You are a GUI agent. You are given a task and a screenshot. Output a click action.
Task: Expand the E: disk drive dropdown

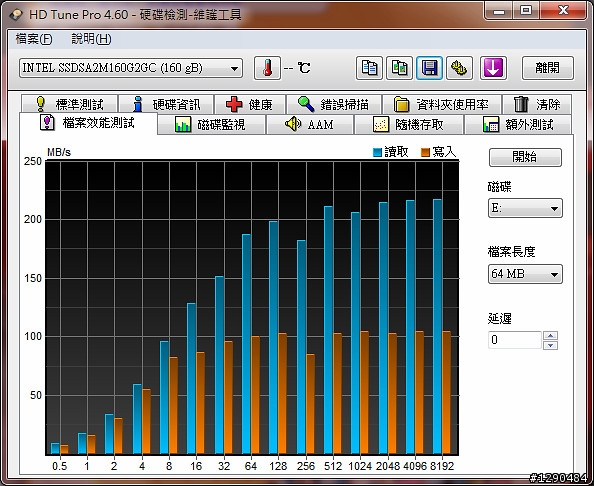525,208
